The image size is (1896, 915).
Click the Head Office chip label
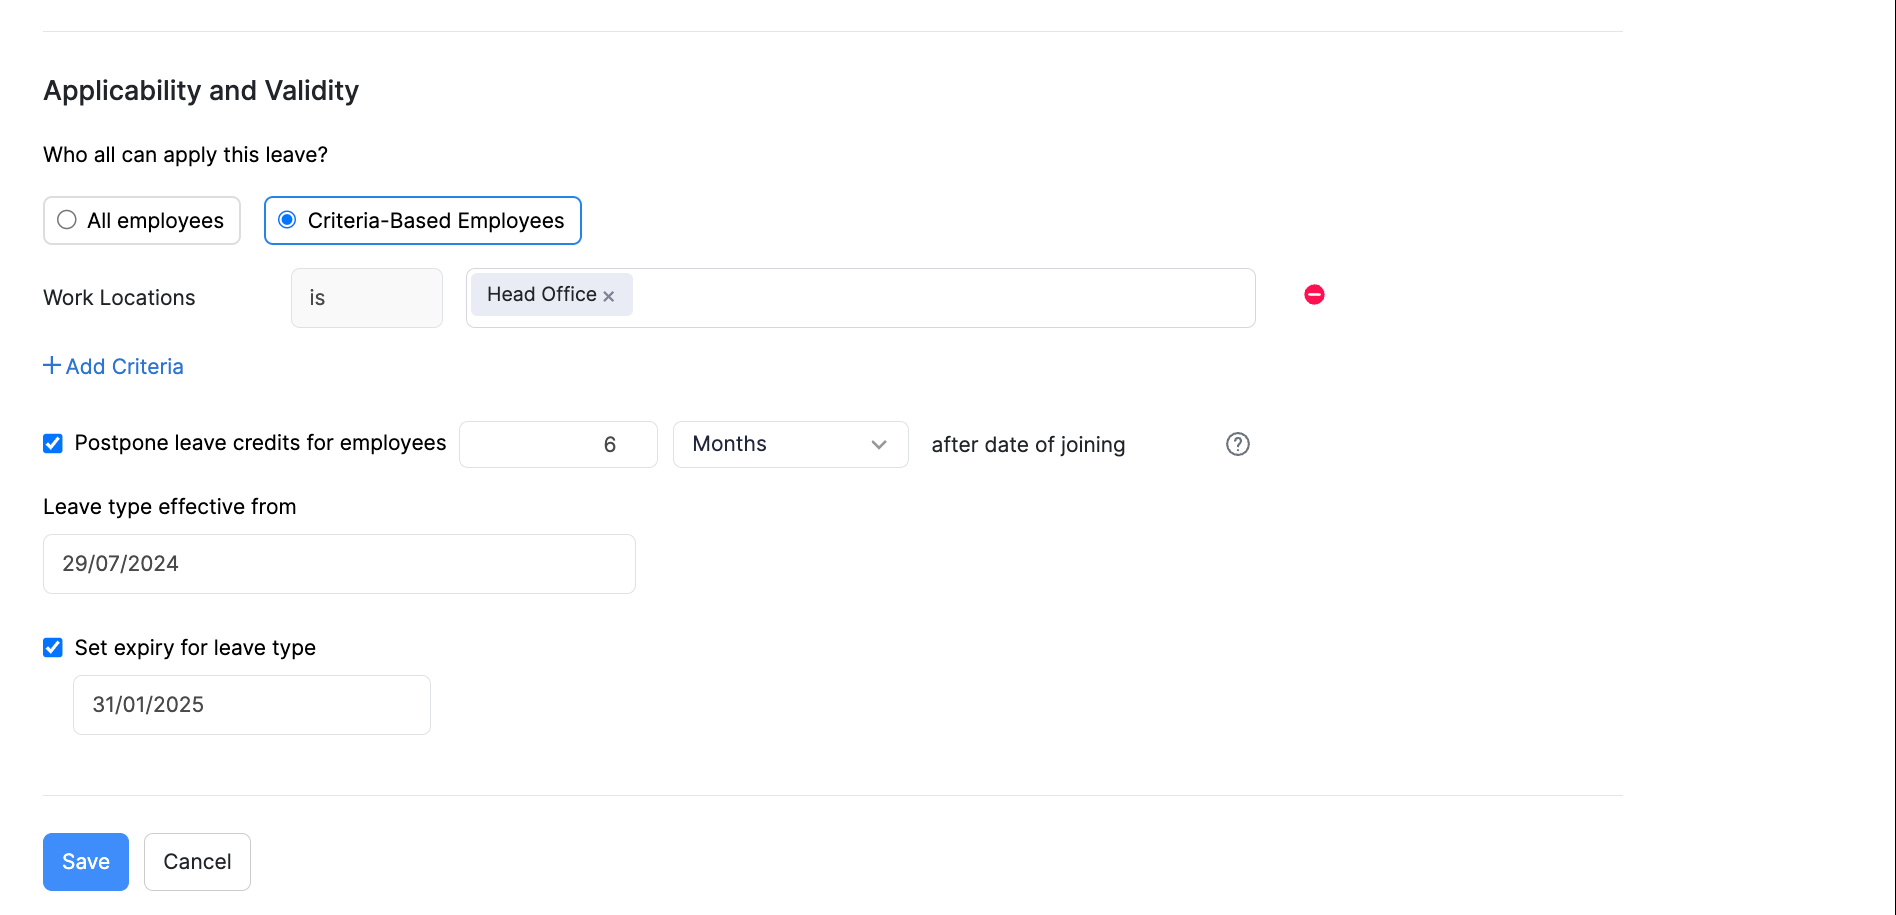(541, 295)
